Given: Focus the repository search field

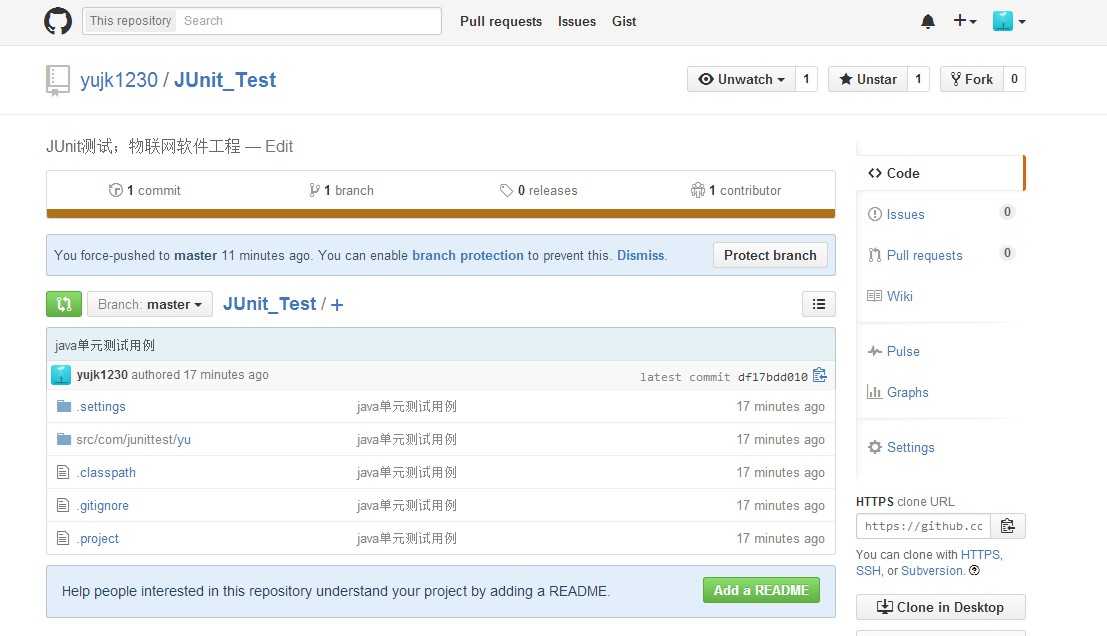Looking at the screenshot, I should tap(310, 21).
